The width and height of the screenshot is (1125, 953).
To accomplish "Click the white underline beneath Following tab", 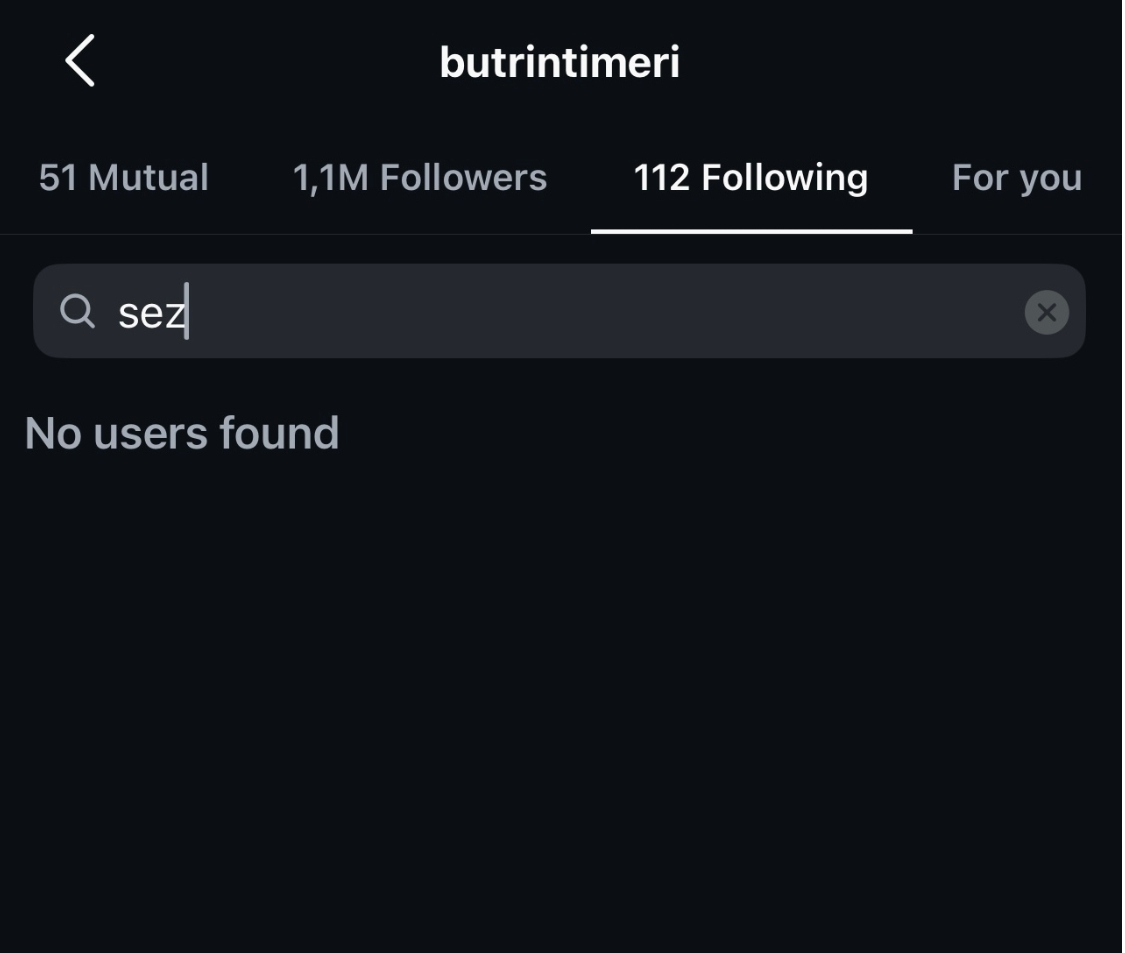I will coord(751,231).
